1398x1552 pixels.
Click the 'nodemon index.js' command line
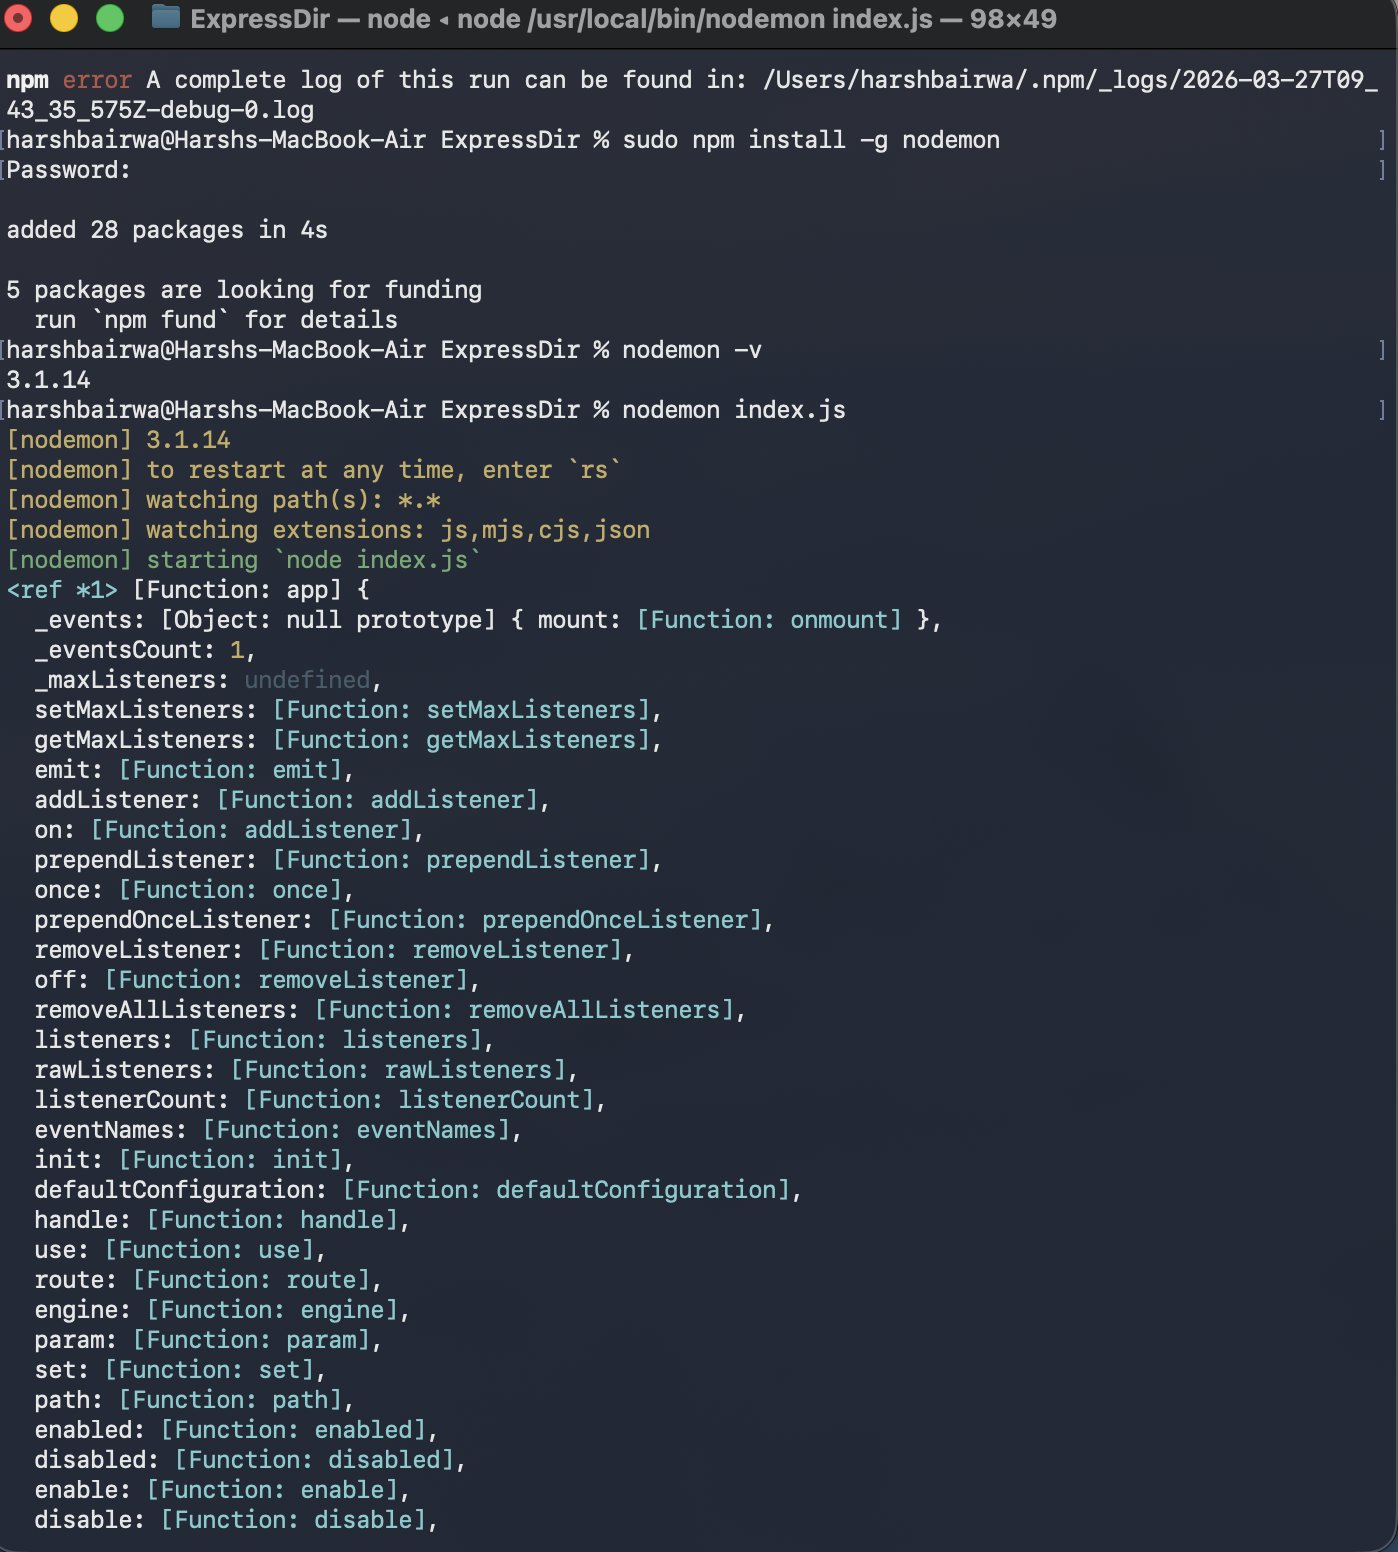click(x=733, y=410)
